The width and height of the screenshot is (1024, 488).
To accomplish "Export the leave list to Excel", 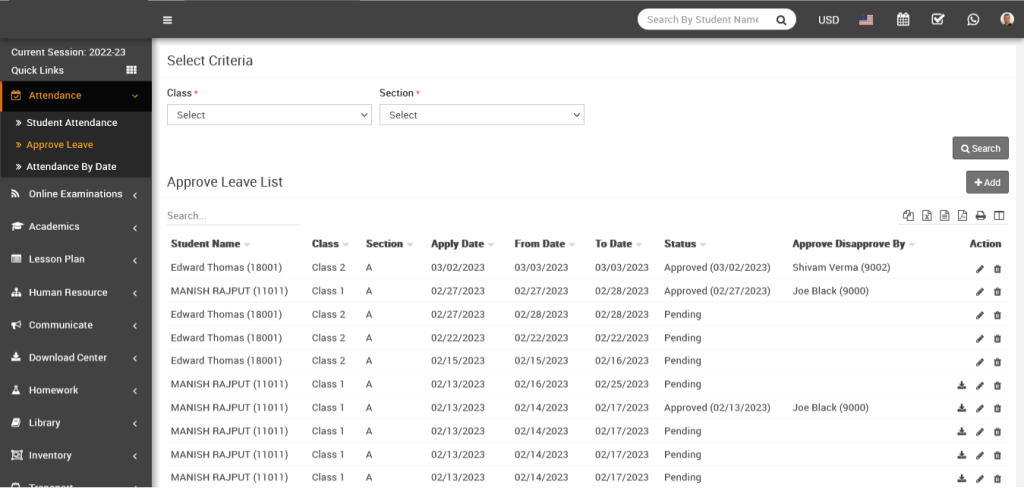I will (x=927, y=216).
